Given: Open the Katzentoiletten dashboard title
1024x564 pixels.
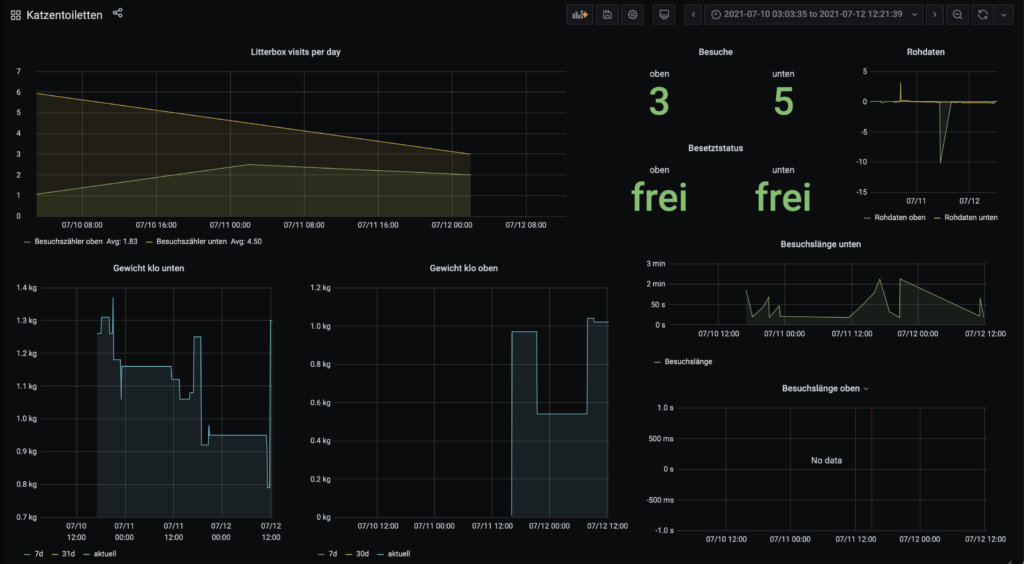Looking at the screenshot, I should coord(64,15).
